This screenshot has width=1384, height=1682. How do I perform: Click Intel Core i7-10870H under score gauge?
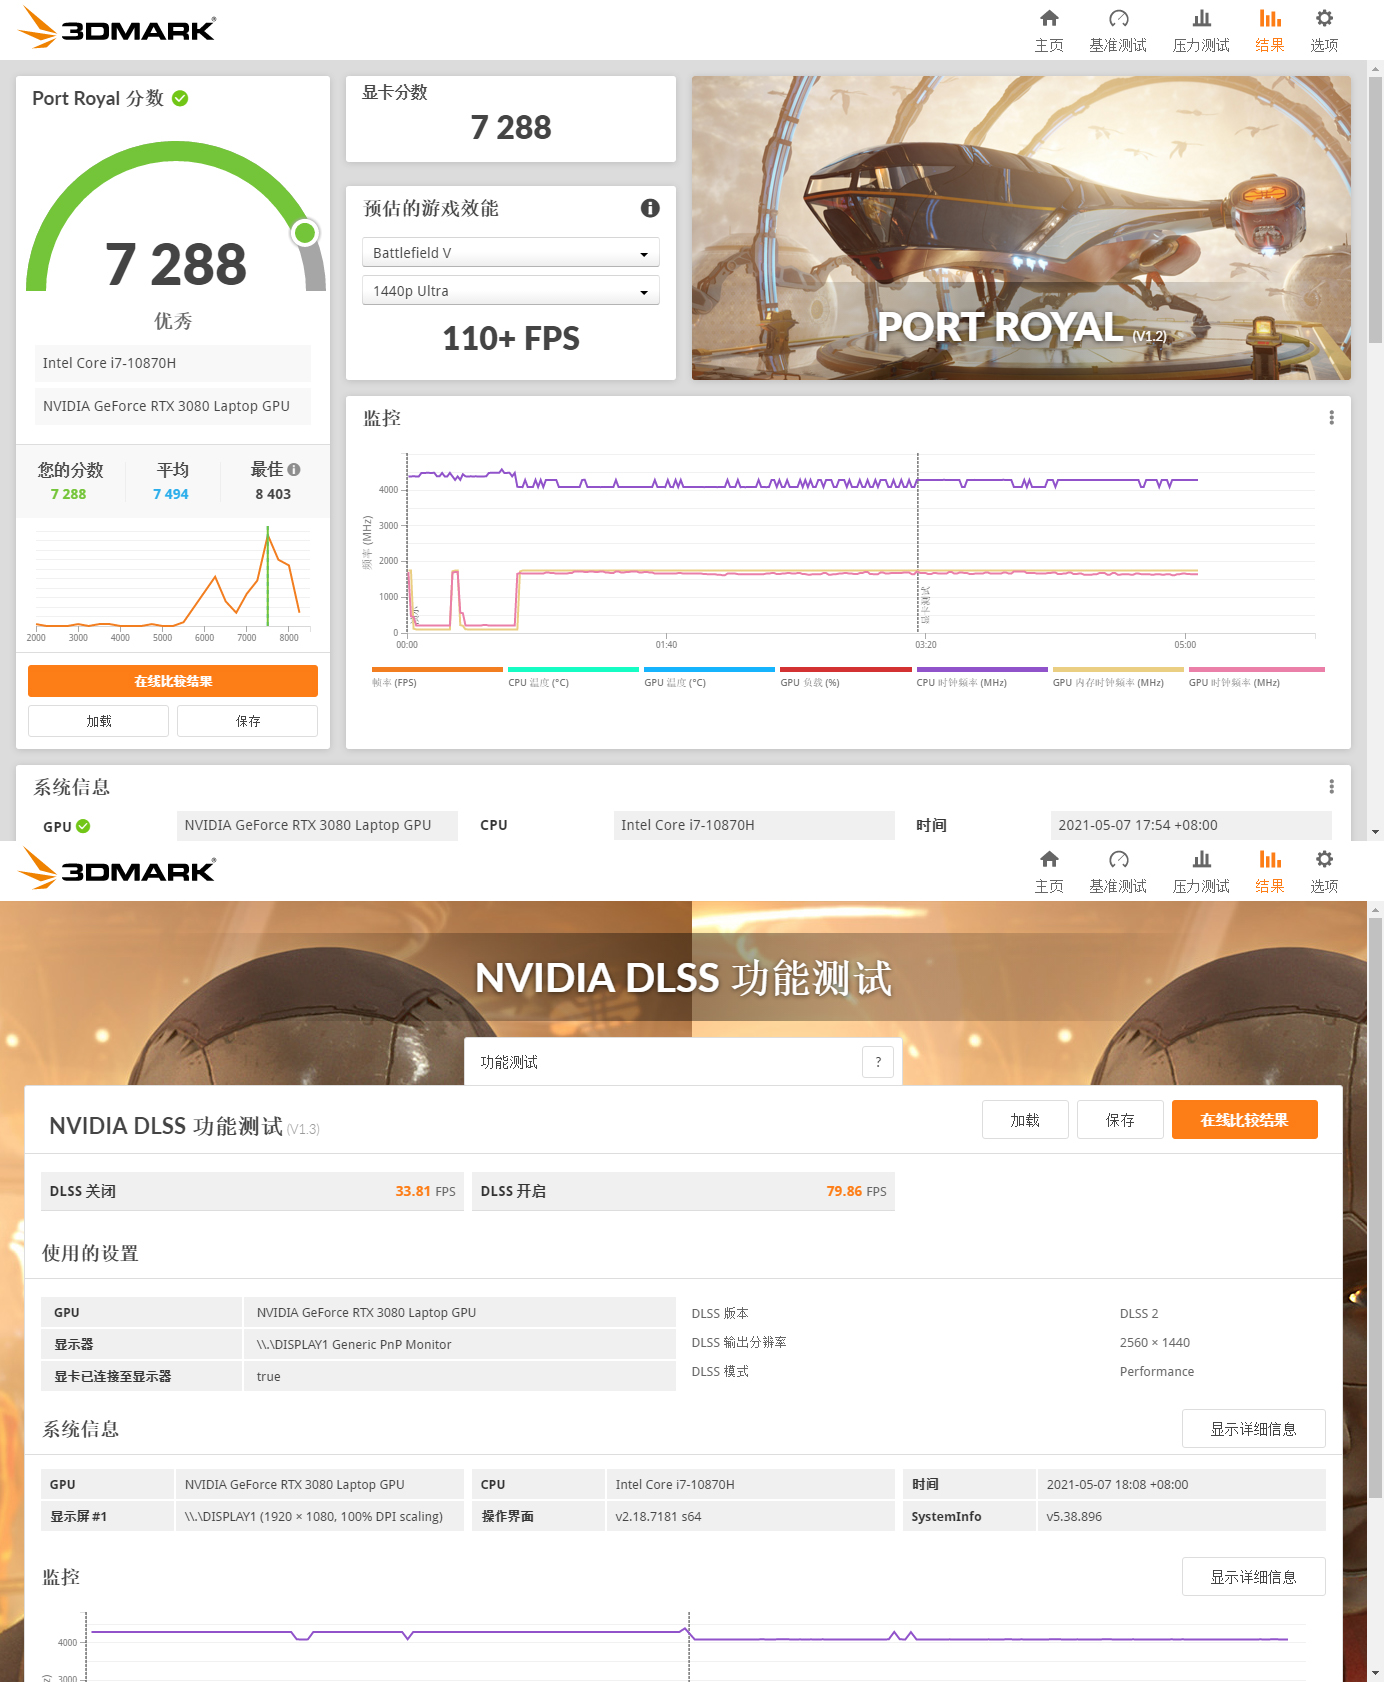tap(173, 363)
